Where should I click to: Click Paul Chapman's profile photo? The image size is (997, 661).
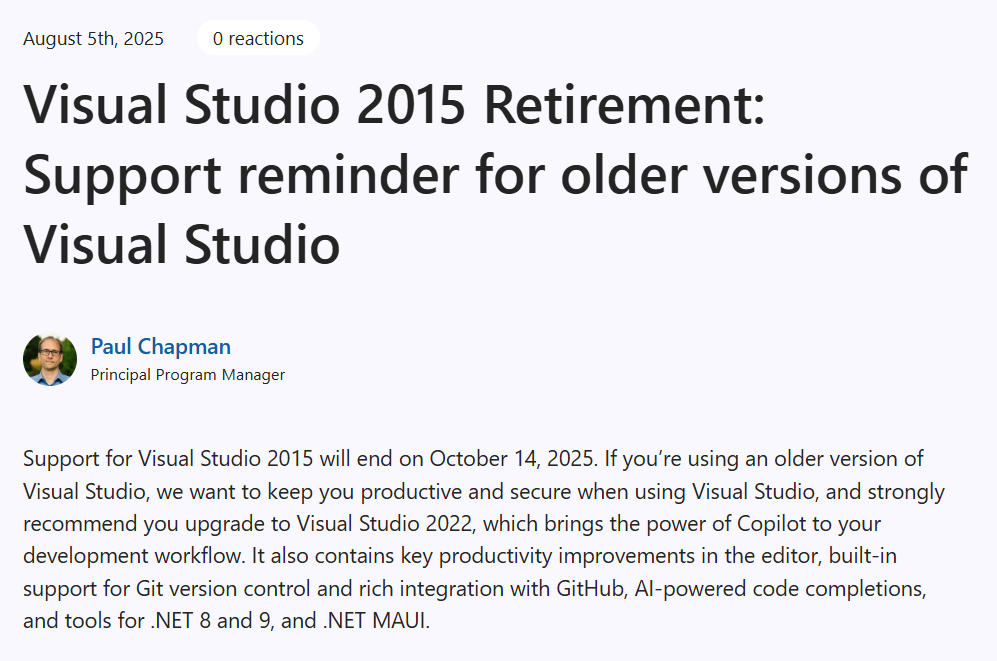tap(50, 360)
